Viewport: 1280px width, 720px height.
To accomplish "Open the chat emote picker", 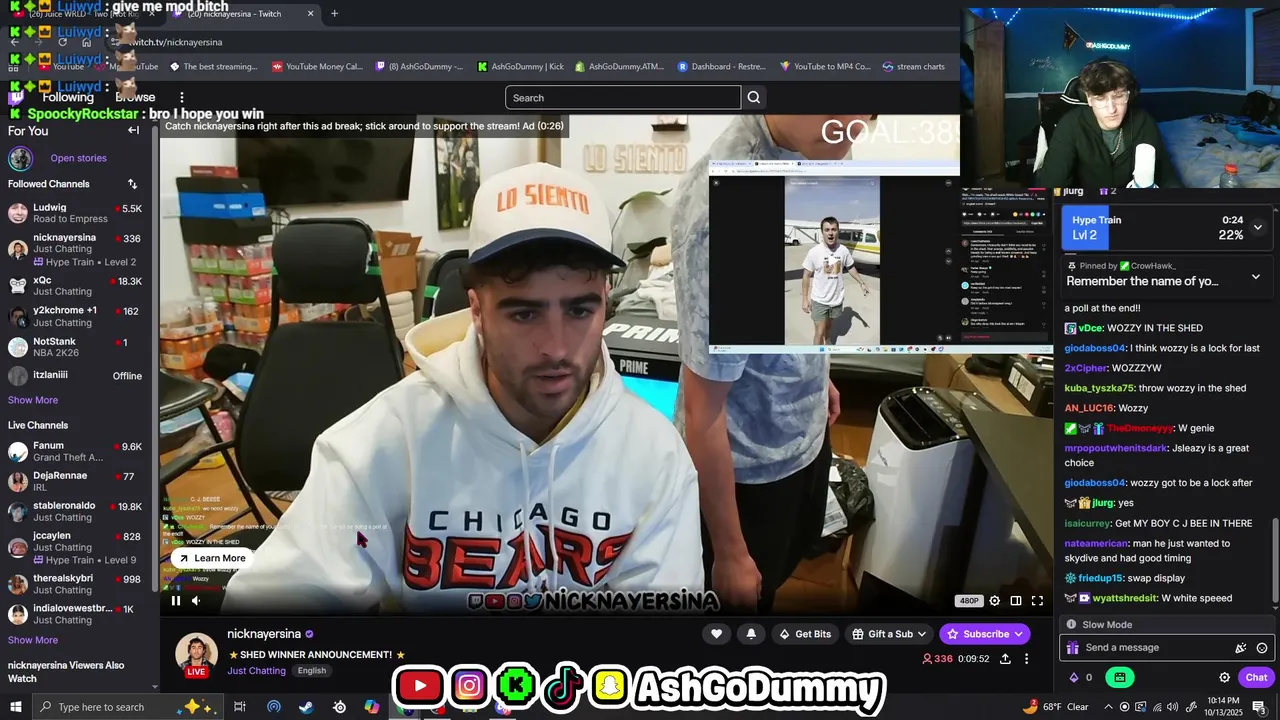I will click(x=1262, y=648).
